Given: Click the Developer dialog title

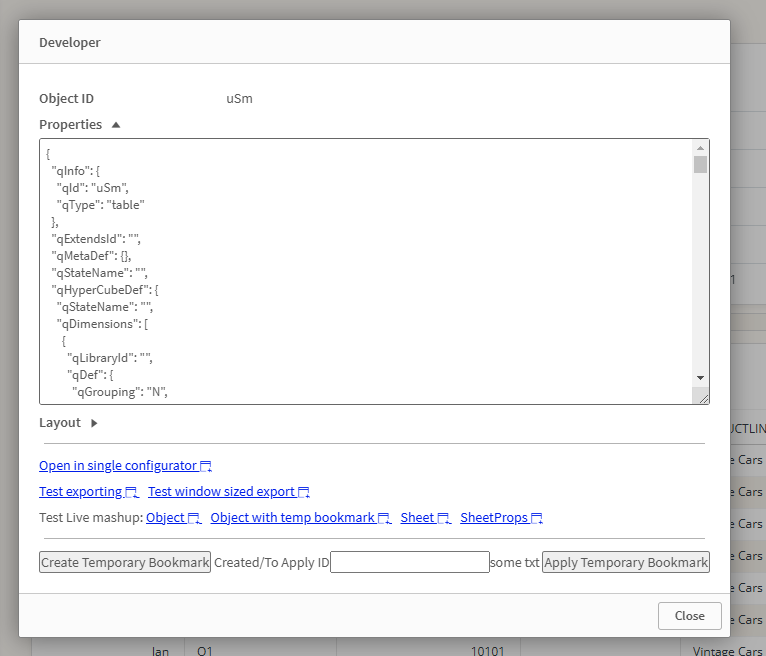Looking at the screenshot, I should 70,42.
